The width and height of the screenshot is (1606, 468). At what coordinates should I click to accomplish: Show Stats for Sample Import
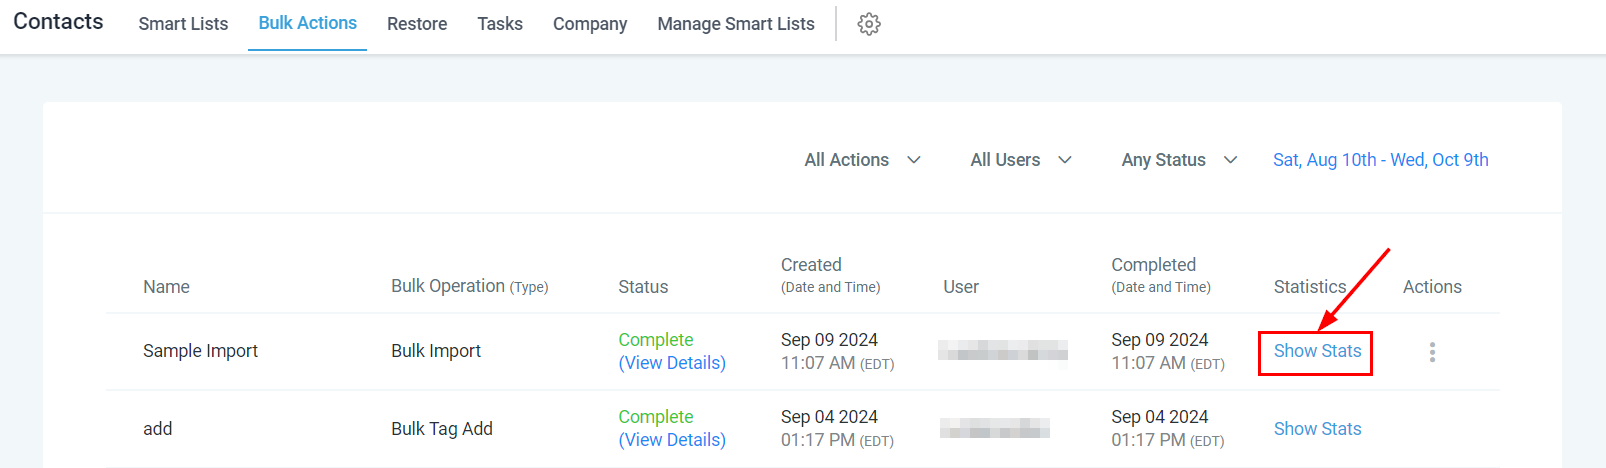1317,351
